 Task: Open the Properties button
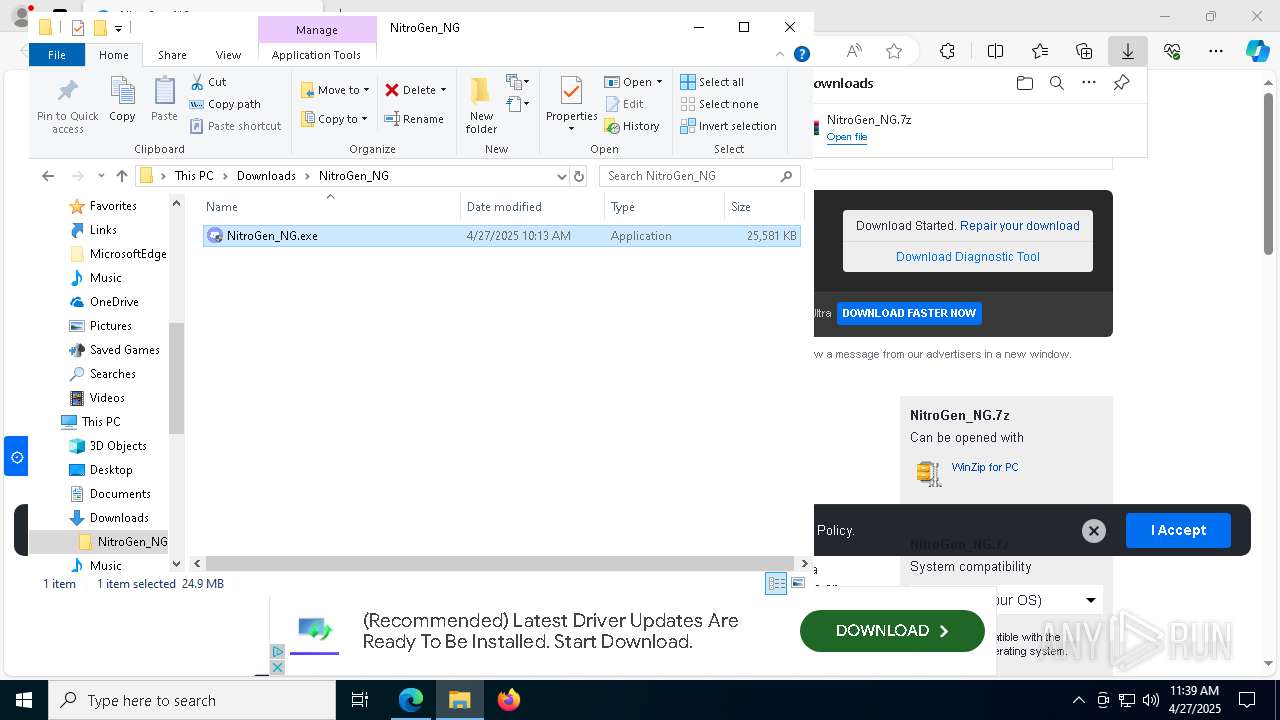coord(571,105)
